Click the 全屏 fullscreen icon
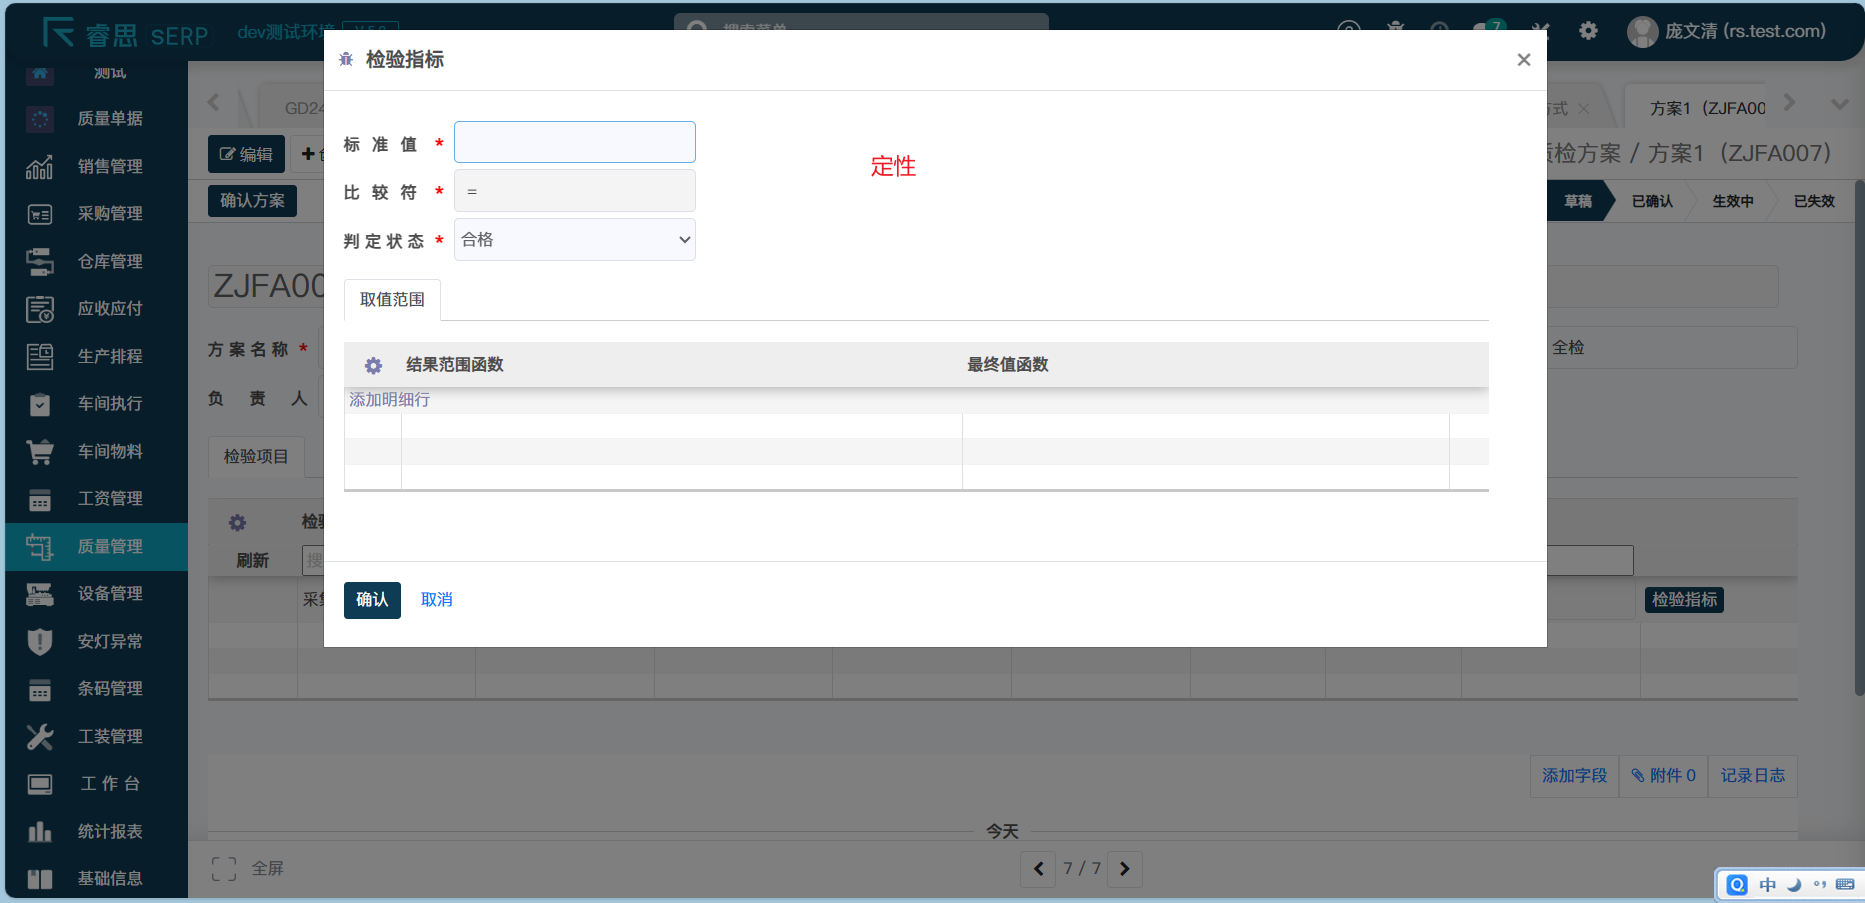 [x=224, y=869]
